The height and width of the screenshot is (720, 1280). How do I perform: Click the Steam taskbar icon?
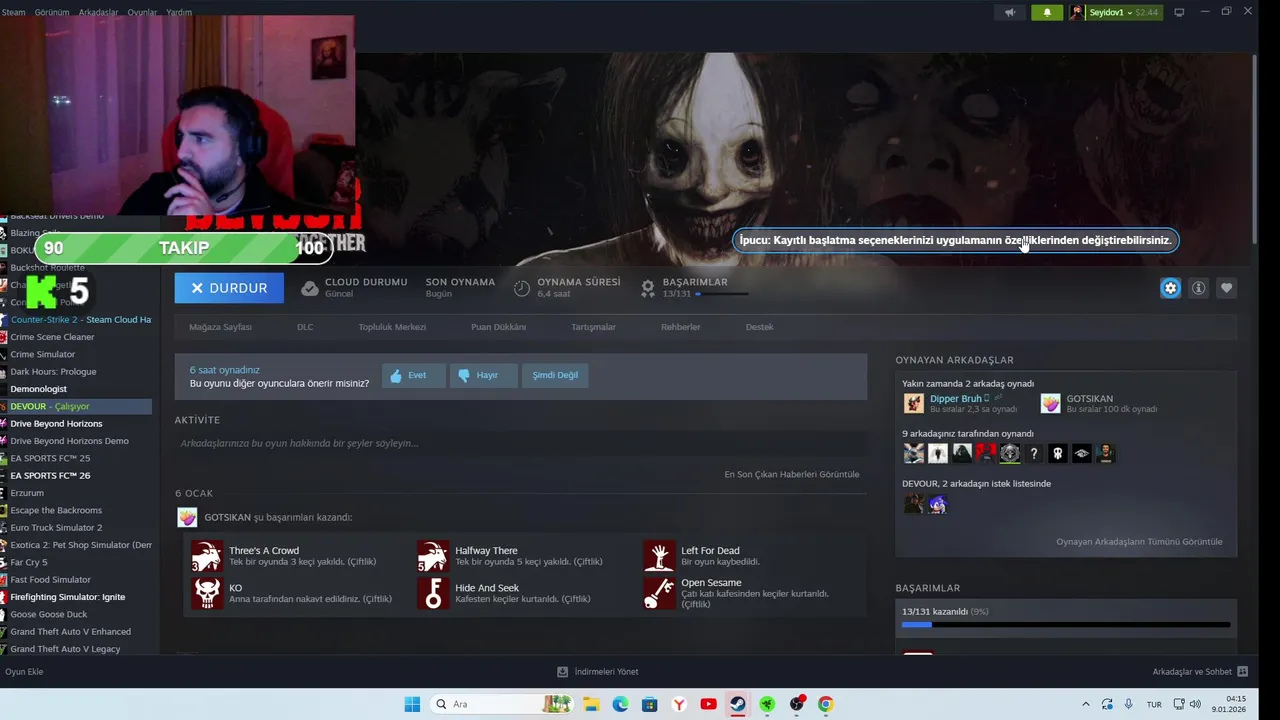(x=738, y=704)
